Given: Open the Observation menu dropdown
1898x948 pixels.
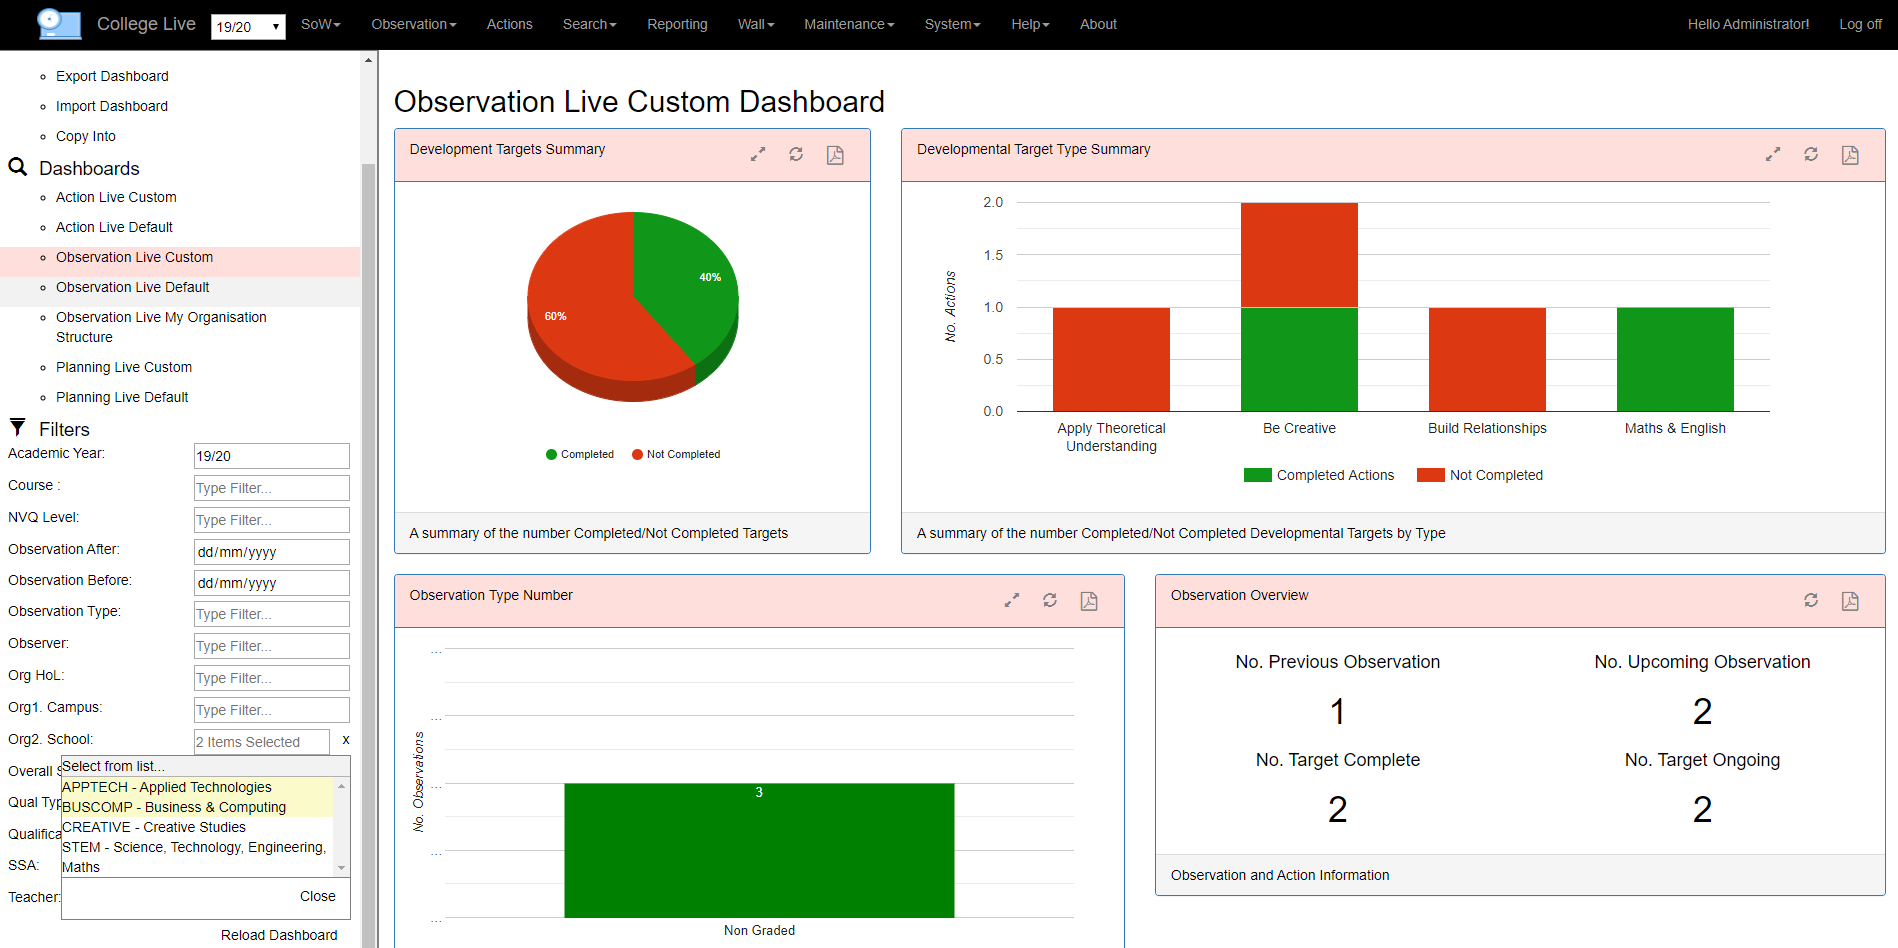Looking at the screenshot, I should (413, 24).
